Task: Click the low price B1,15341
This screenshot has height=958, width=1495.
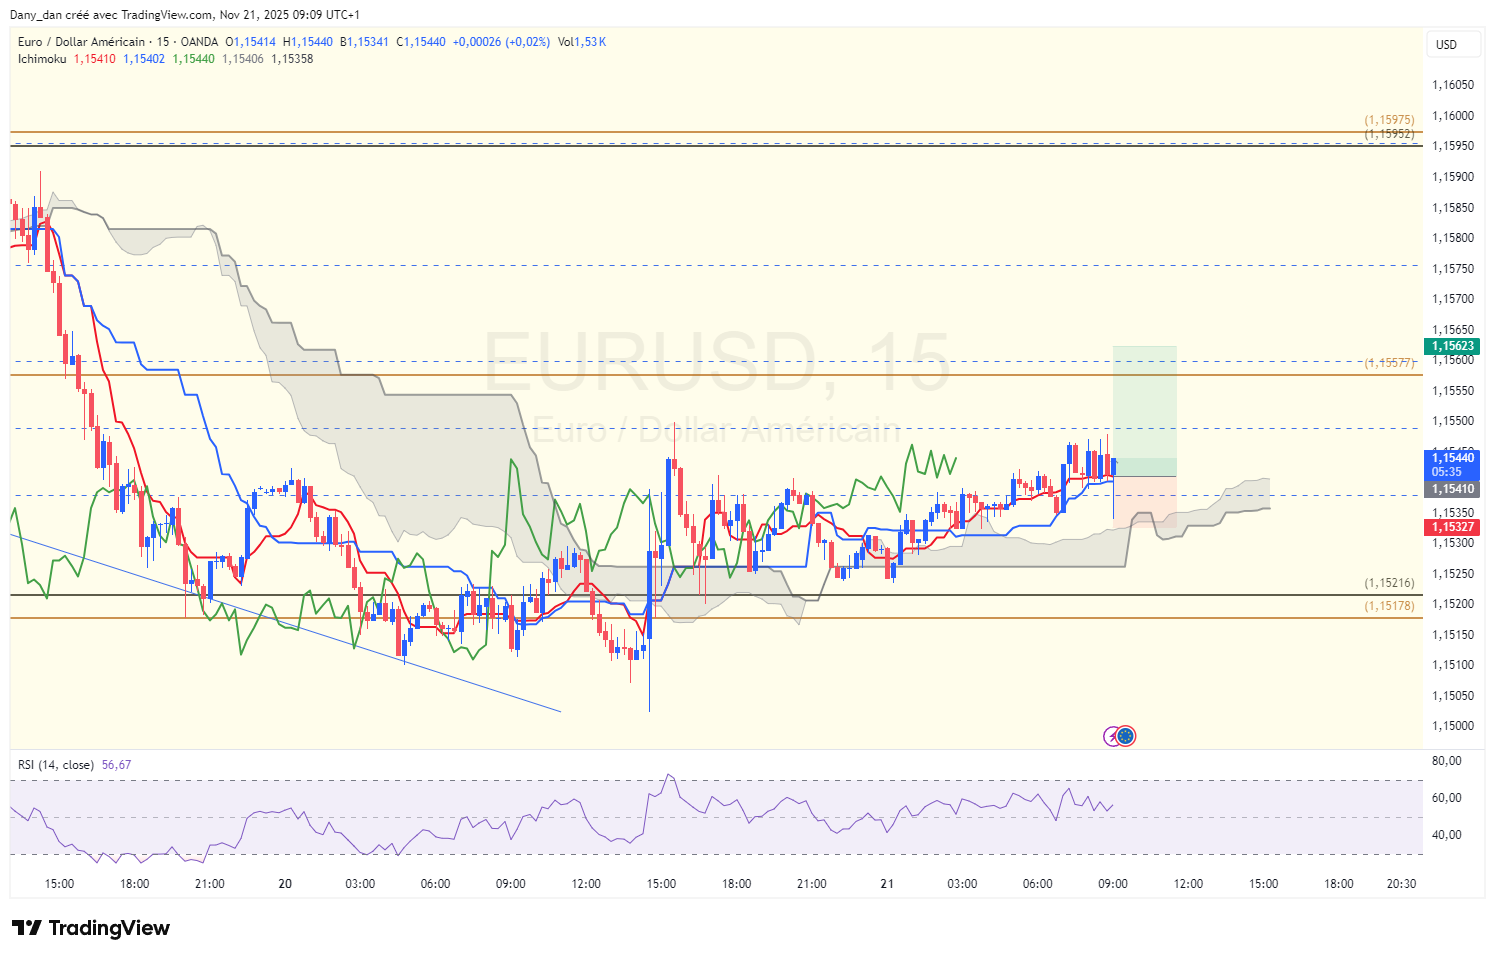Action: pos(365,42)
